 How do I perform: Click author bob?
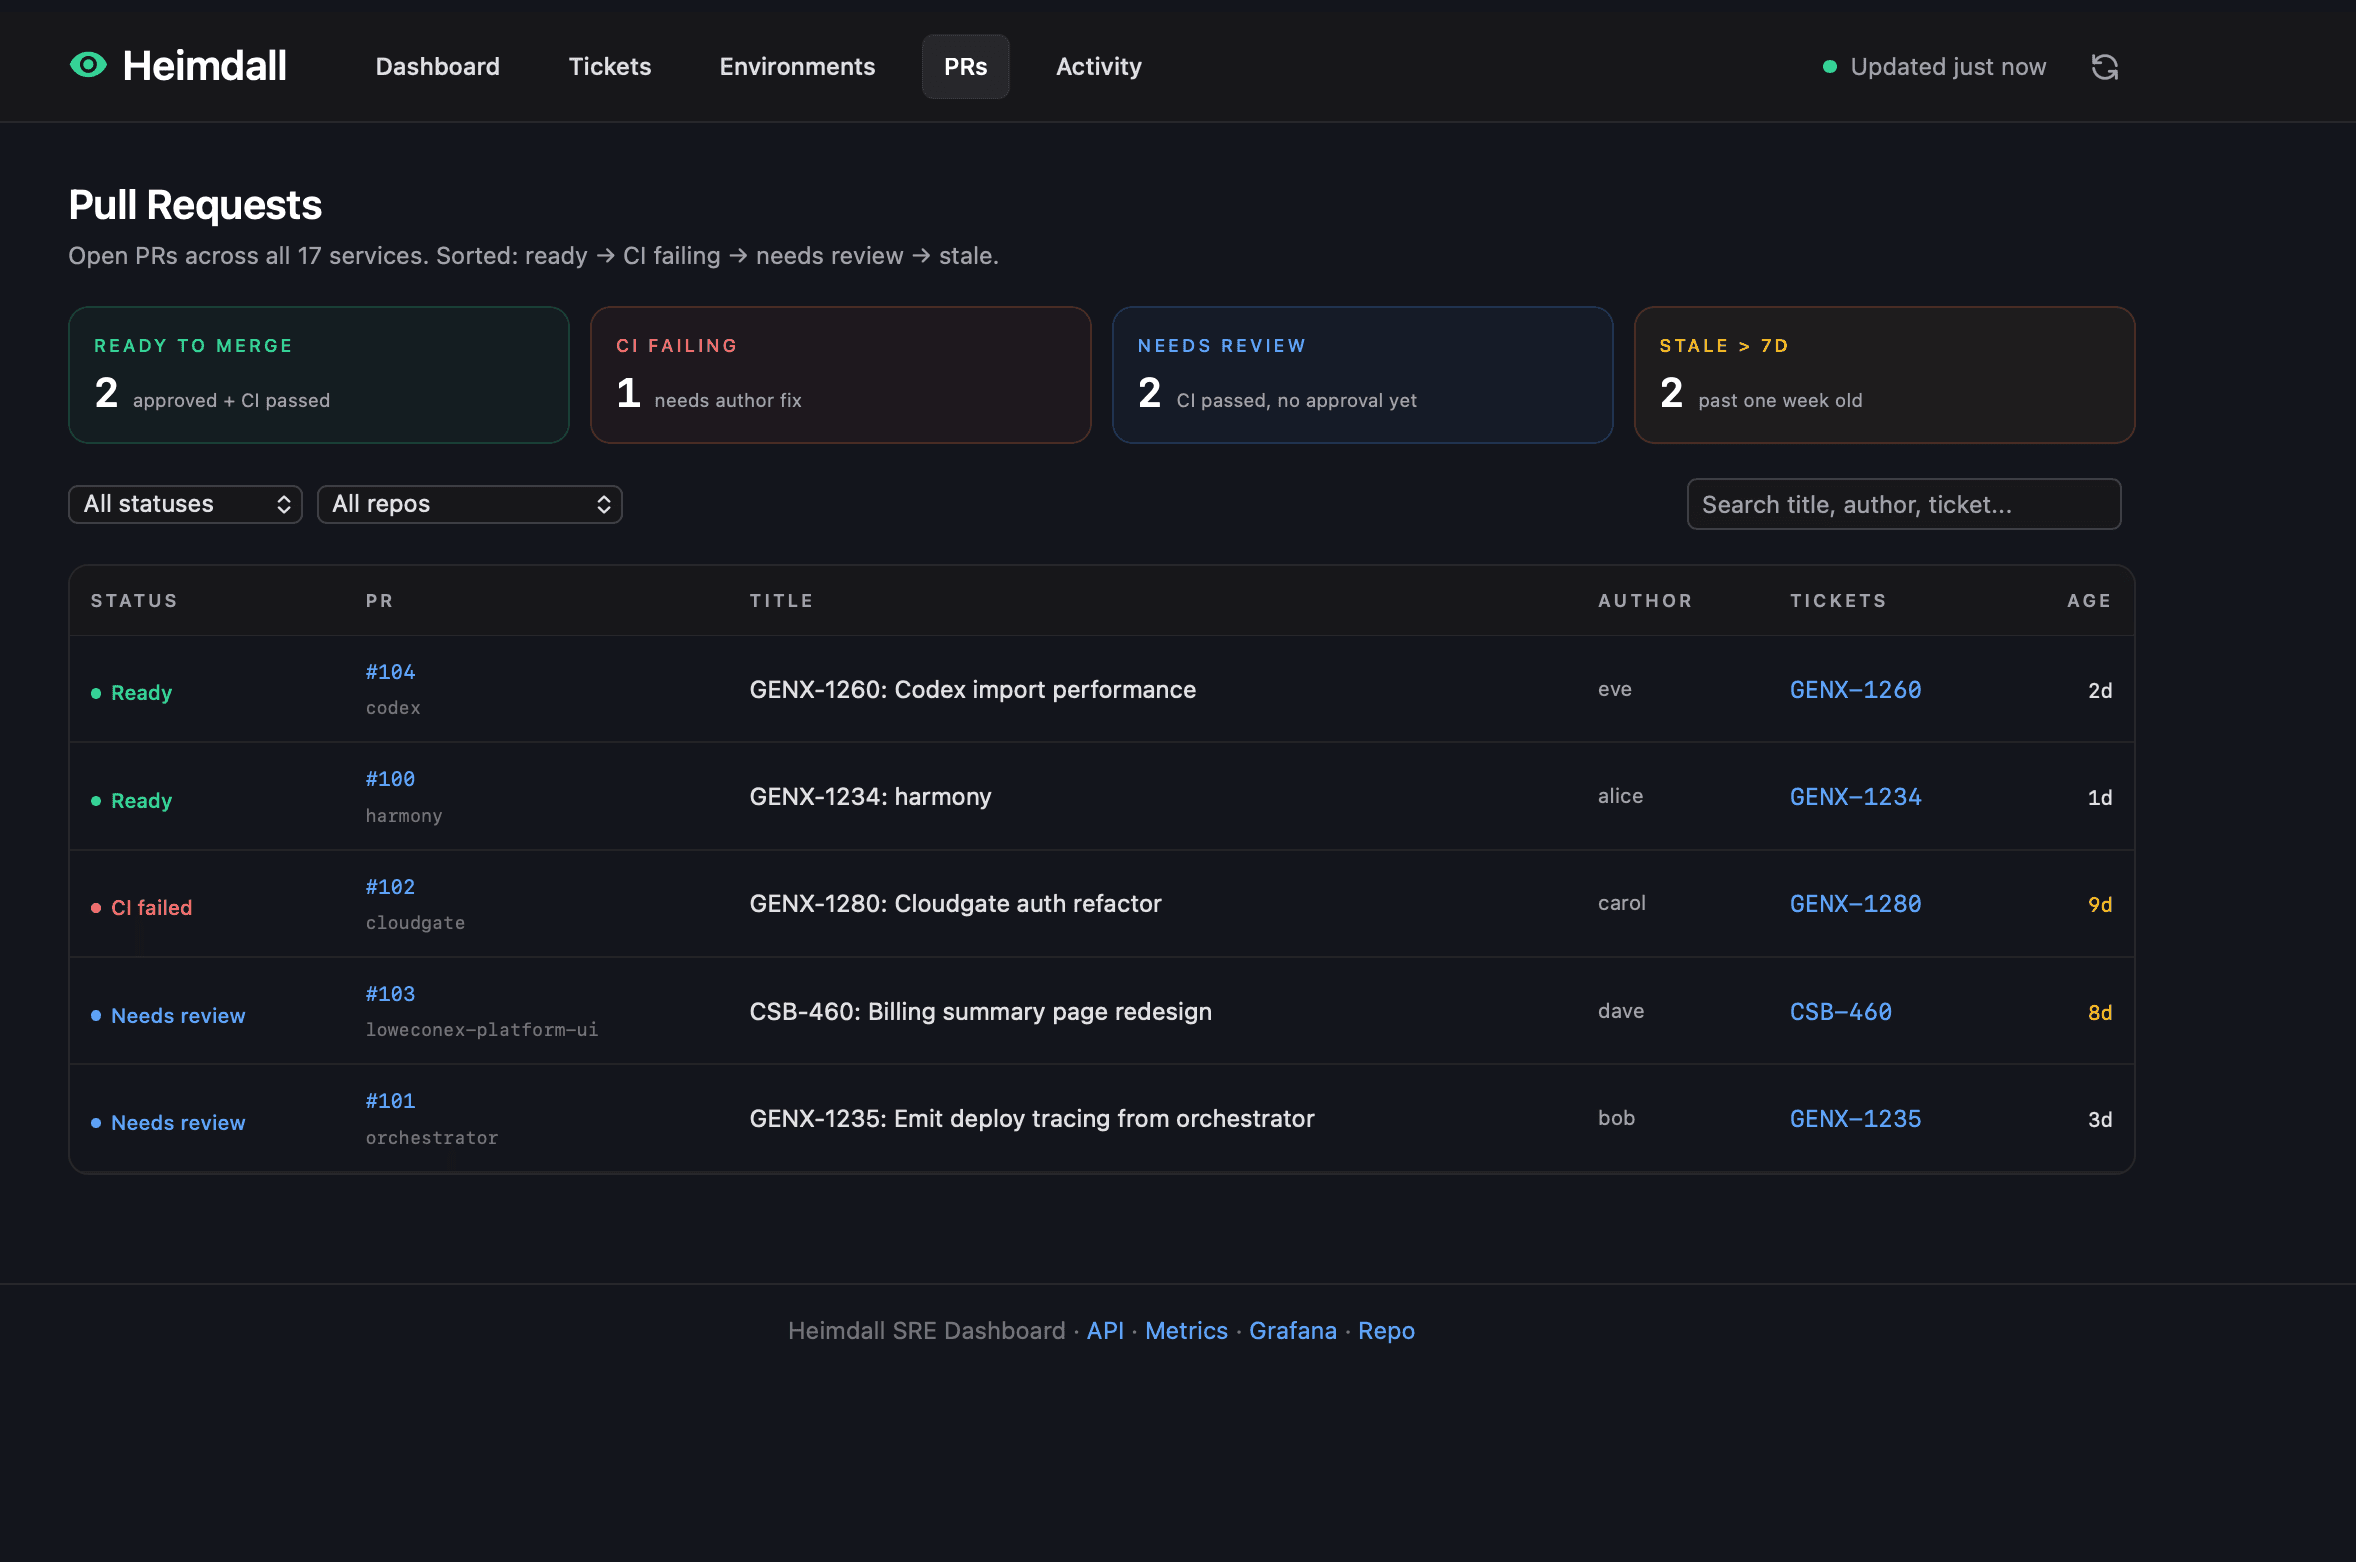pyautogui.click(x=1616, y=1118)
